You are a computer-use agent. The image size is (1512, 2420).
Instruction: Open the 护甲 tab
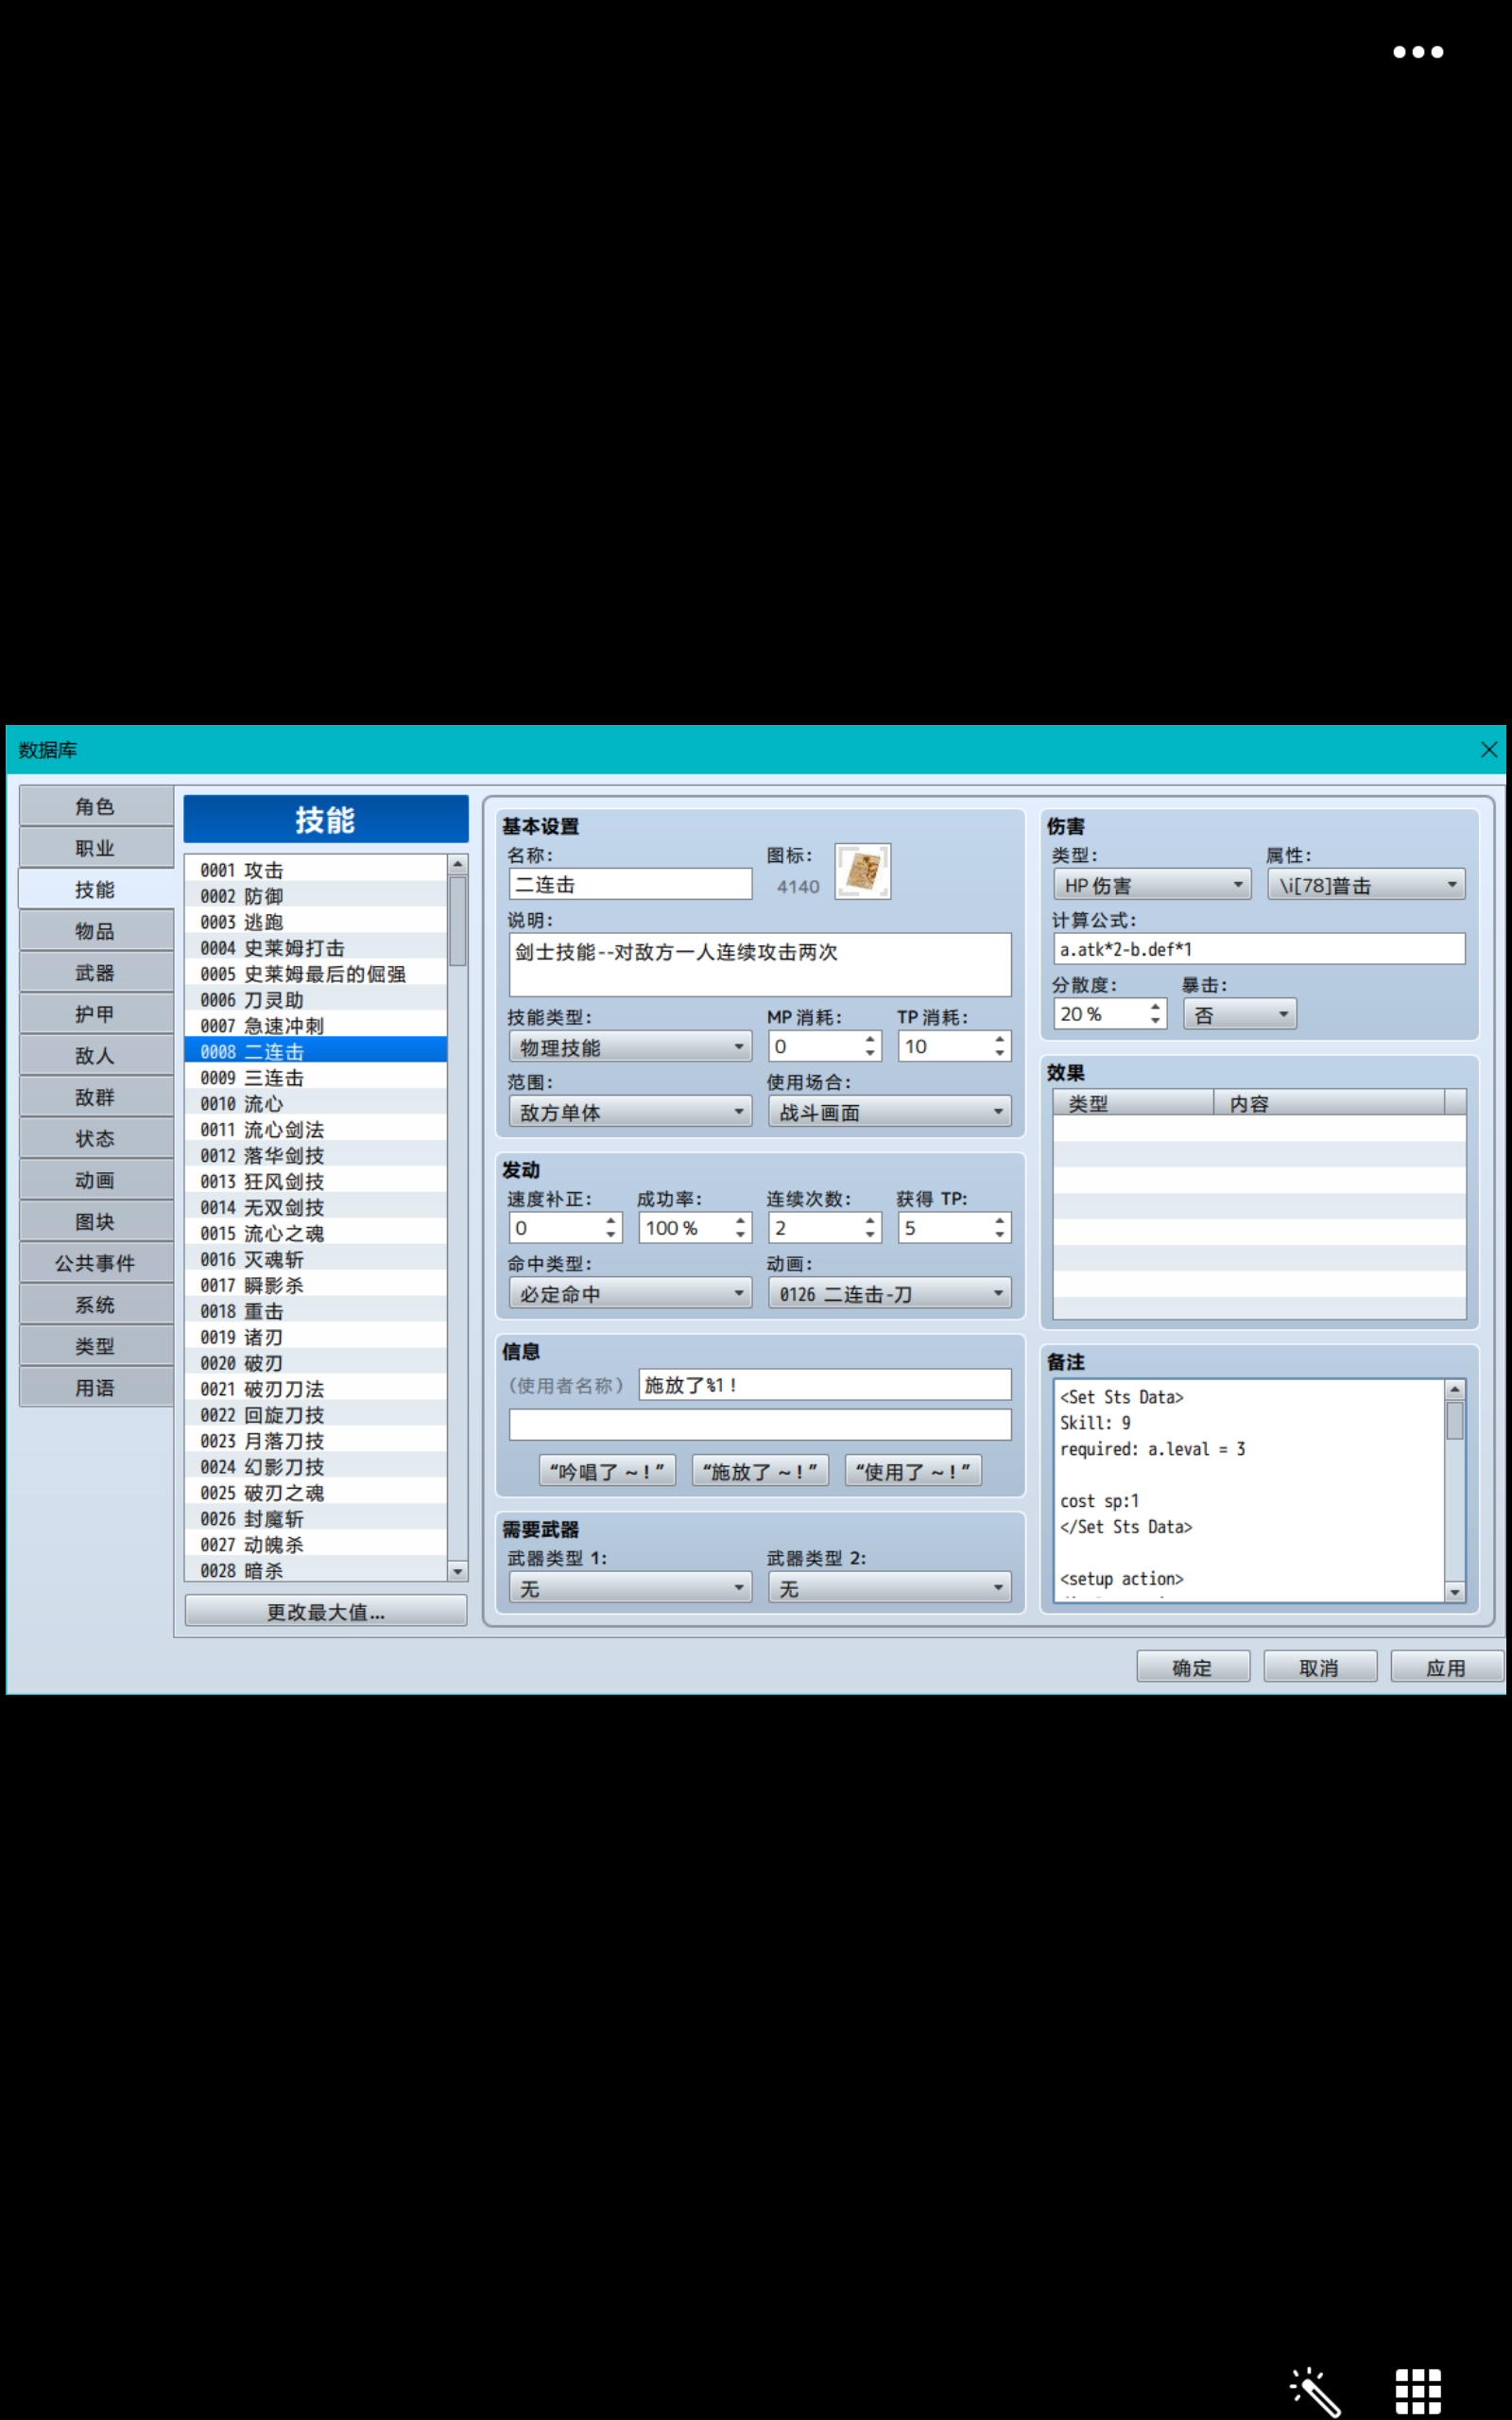click(x=96, y=1014)
